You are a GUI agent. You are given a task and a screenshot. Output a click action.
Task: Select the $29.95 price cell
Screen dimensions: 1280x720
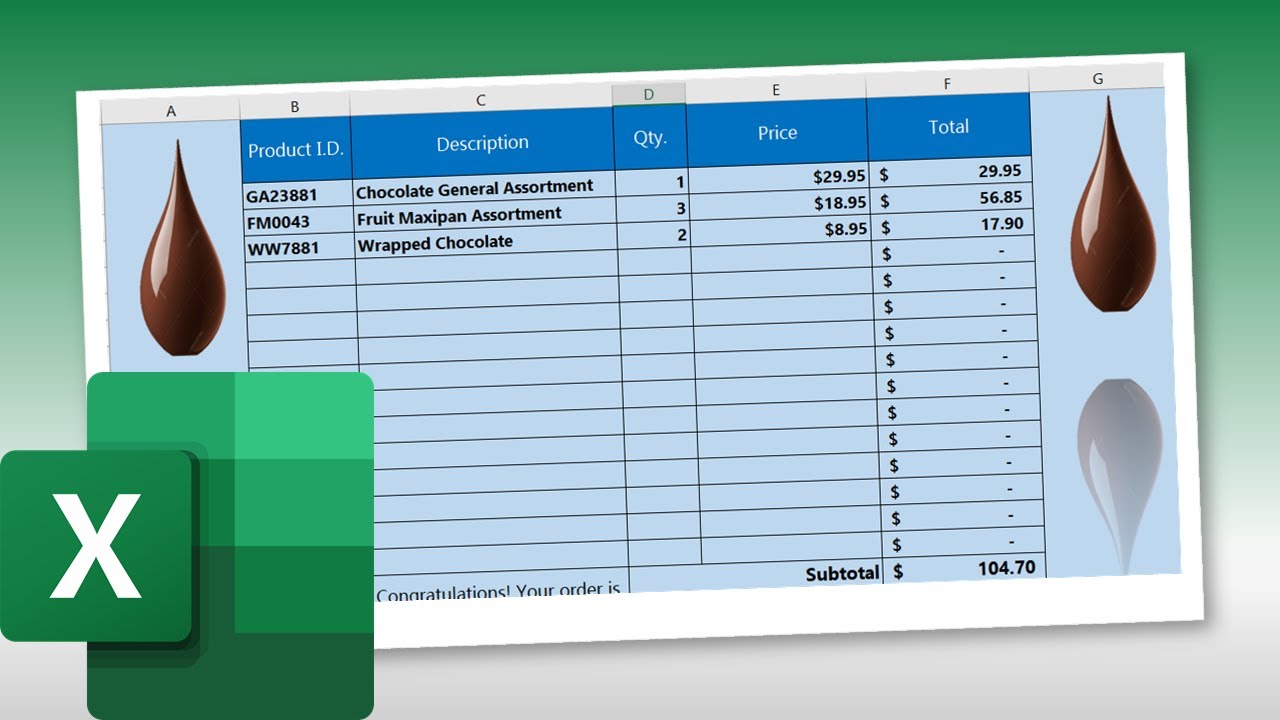click(x=780, y=176)
